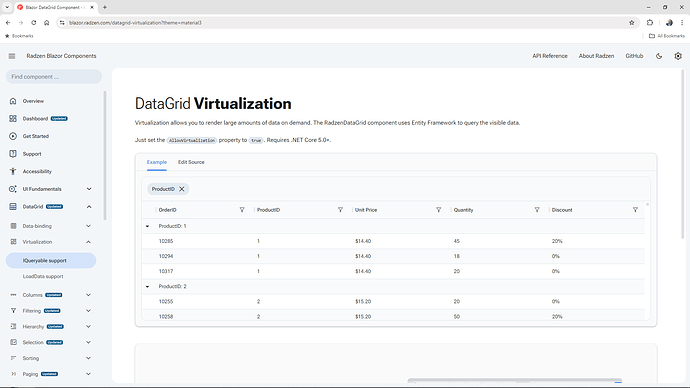
Task: Expand Columns submenu
Action: [x=88, y=295]
